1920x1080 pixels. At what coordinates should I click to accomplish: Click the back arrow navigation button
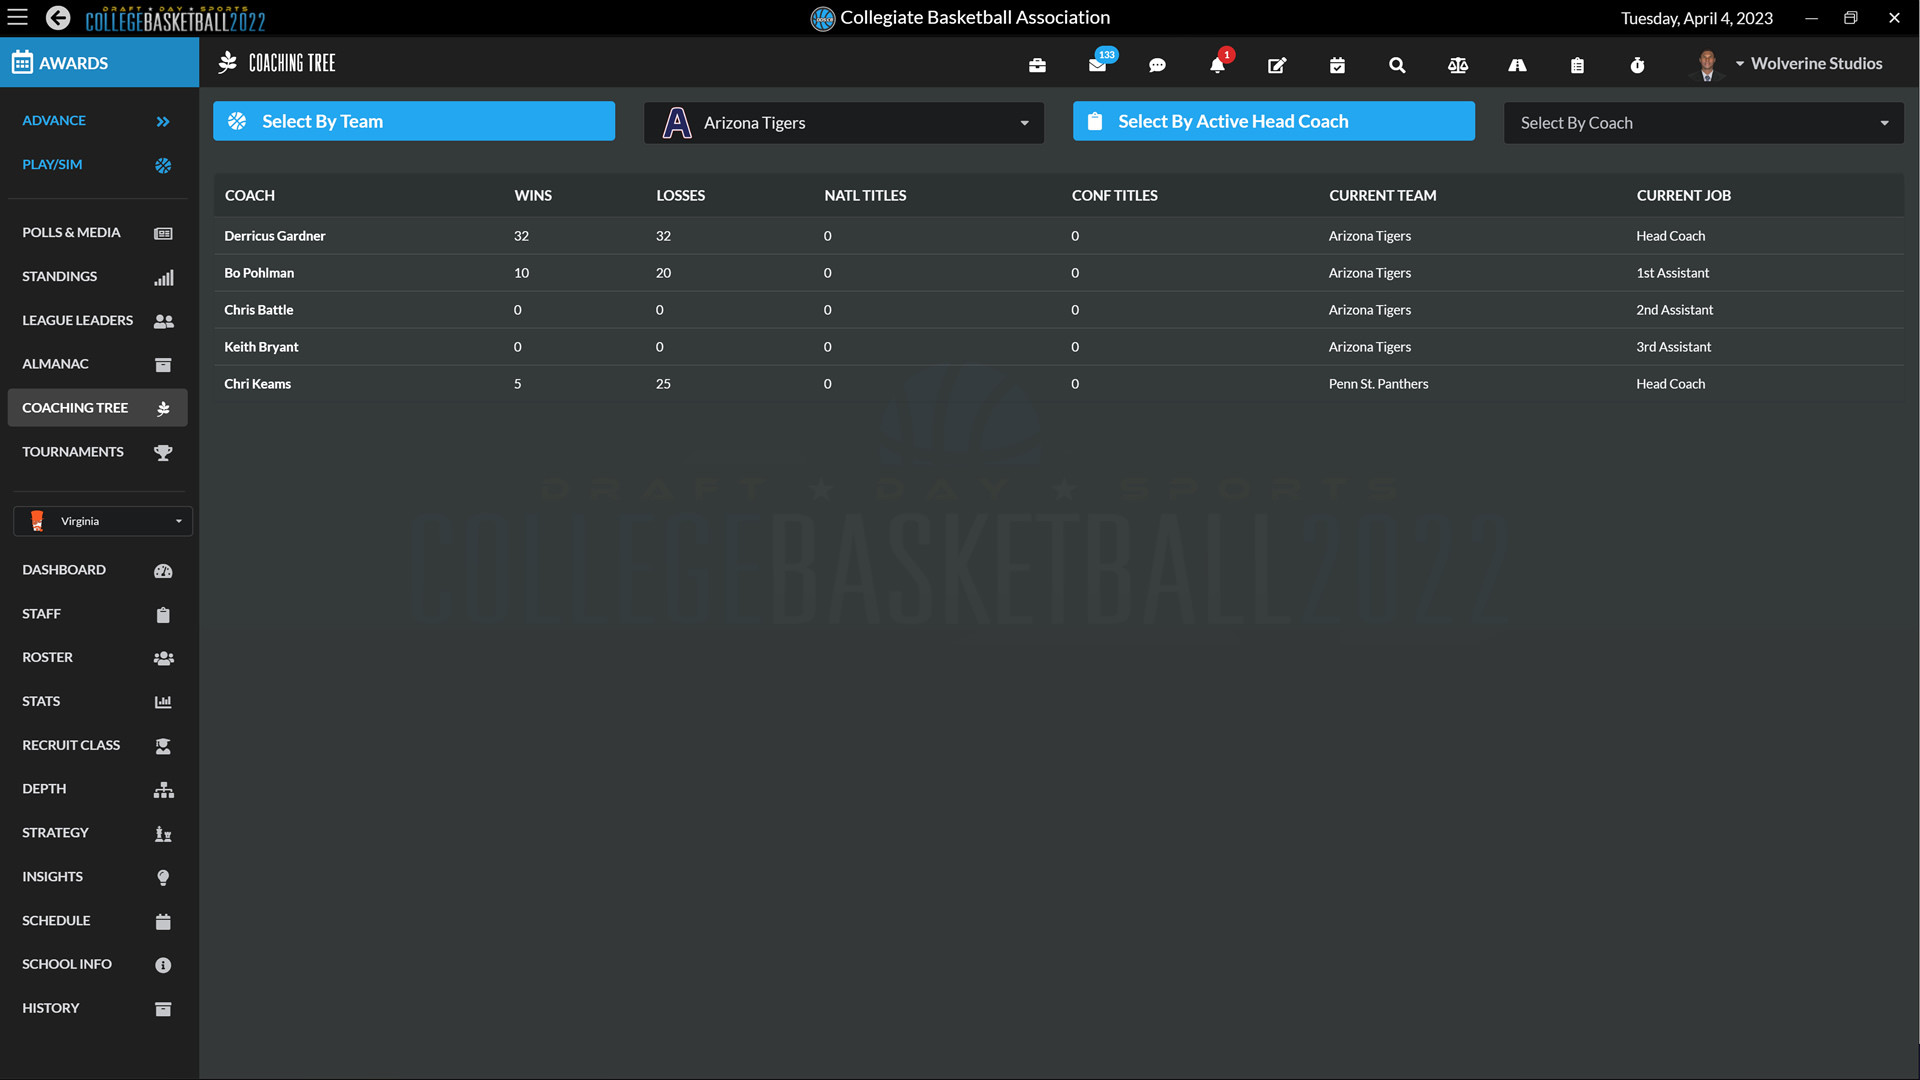click(x=57, y=17)
